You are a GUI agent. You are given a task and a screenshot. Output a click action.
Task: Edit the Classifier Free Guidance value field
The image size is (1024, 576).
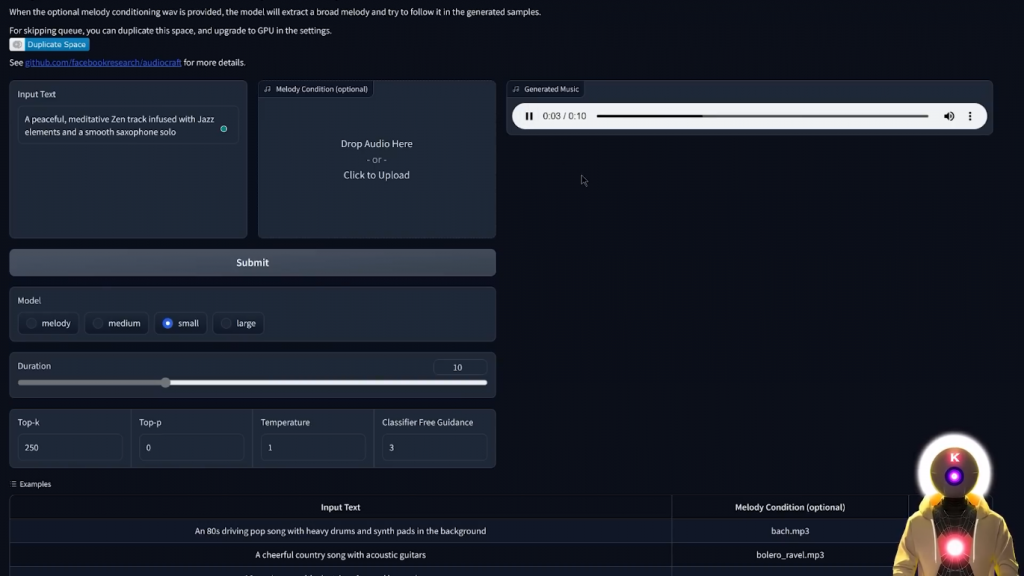[434, 447]
